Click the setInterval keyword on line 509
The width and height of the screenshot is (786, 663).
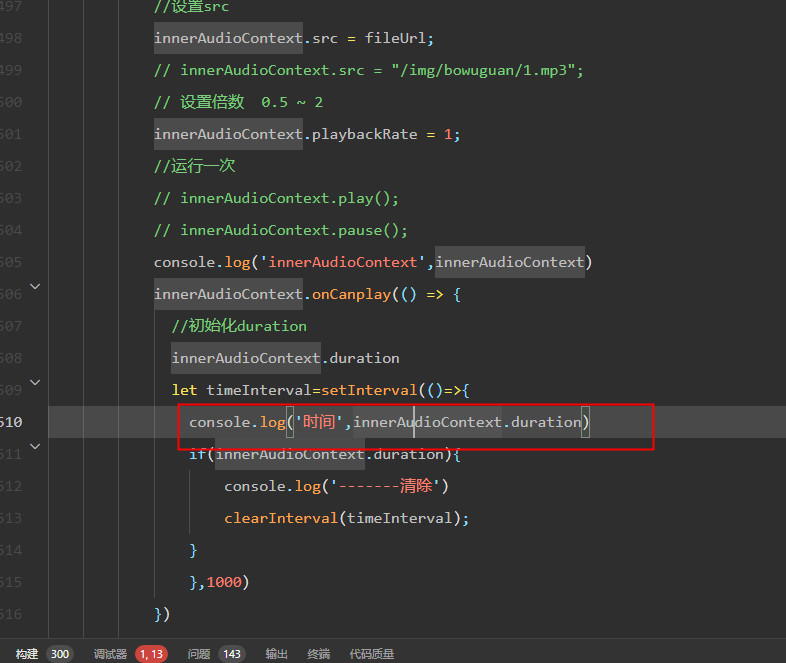(x=369, y=390)
